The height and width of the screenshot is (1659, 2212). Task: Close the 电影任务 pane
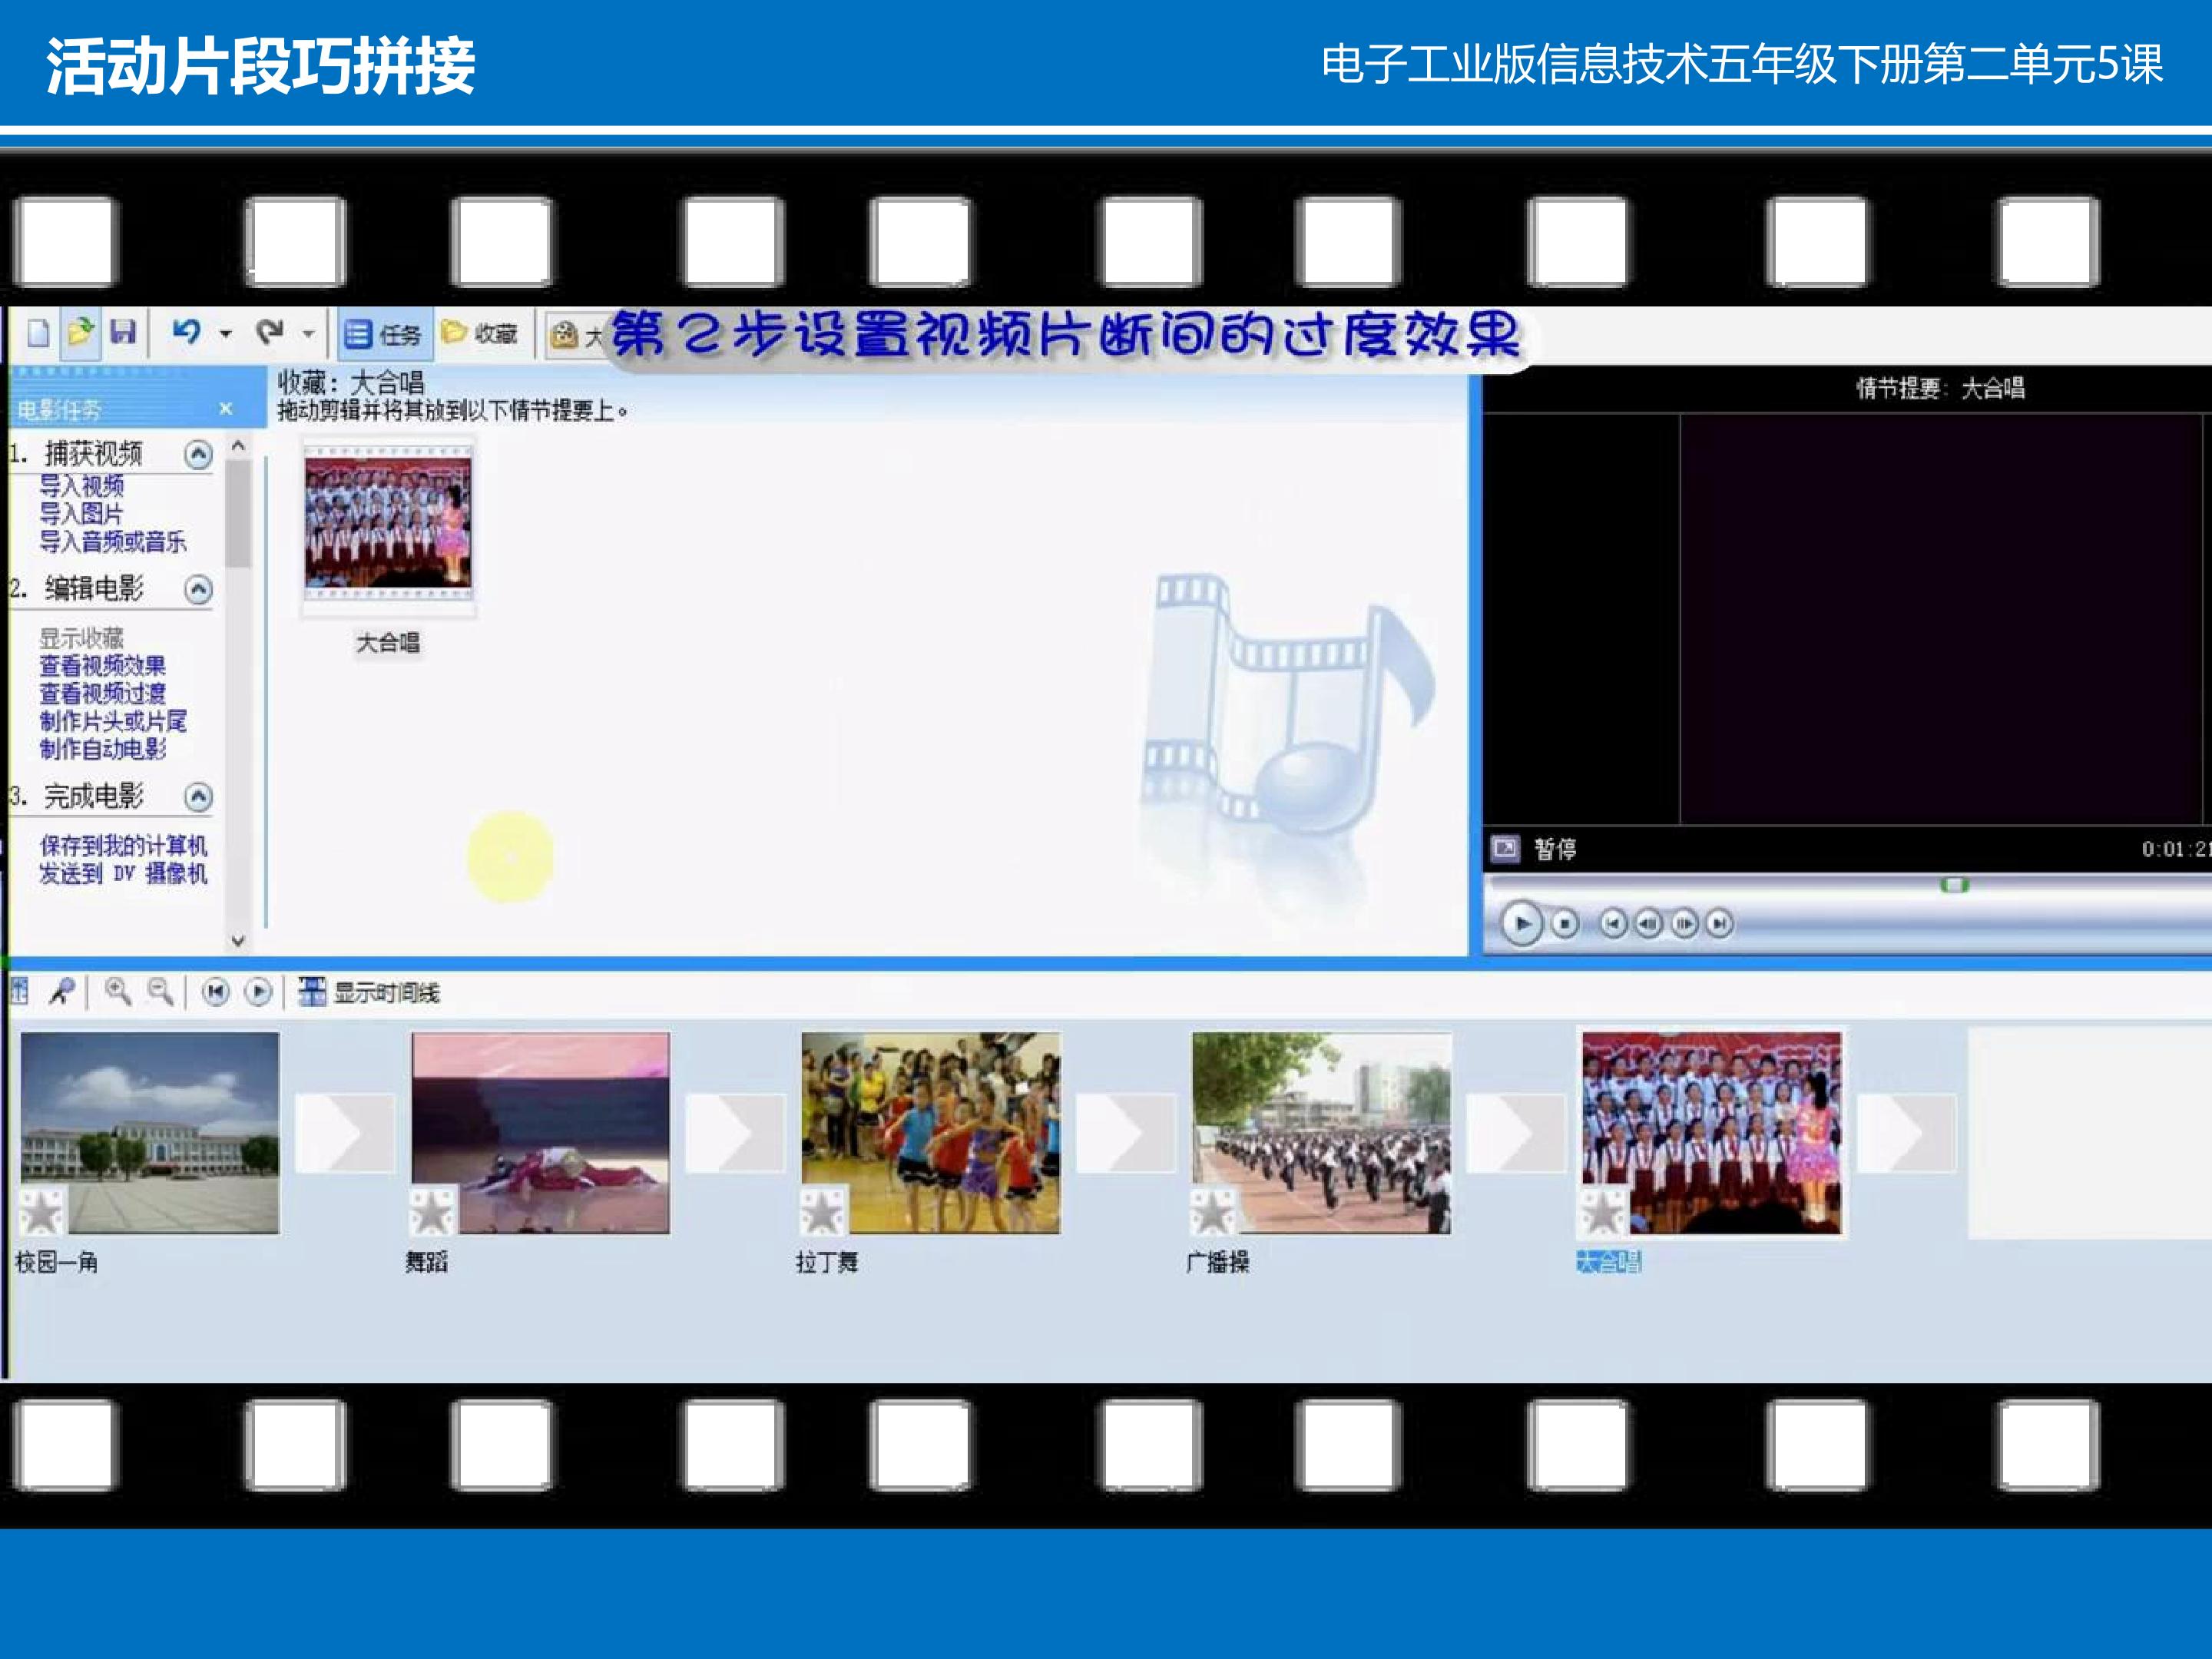click(226, 408)
